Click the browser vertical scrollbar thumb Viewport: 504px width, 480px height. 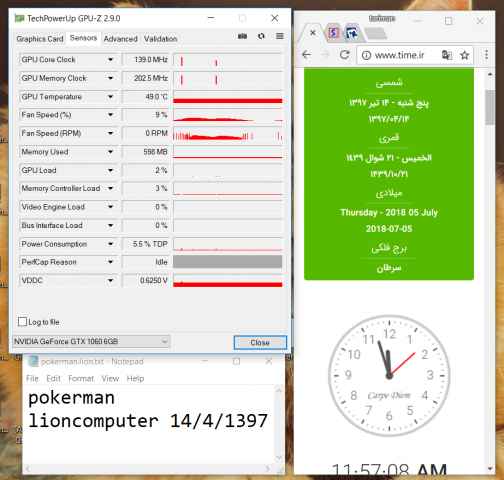coord(490,107)
